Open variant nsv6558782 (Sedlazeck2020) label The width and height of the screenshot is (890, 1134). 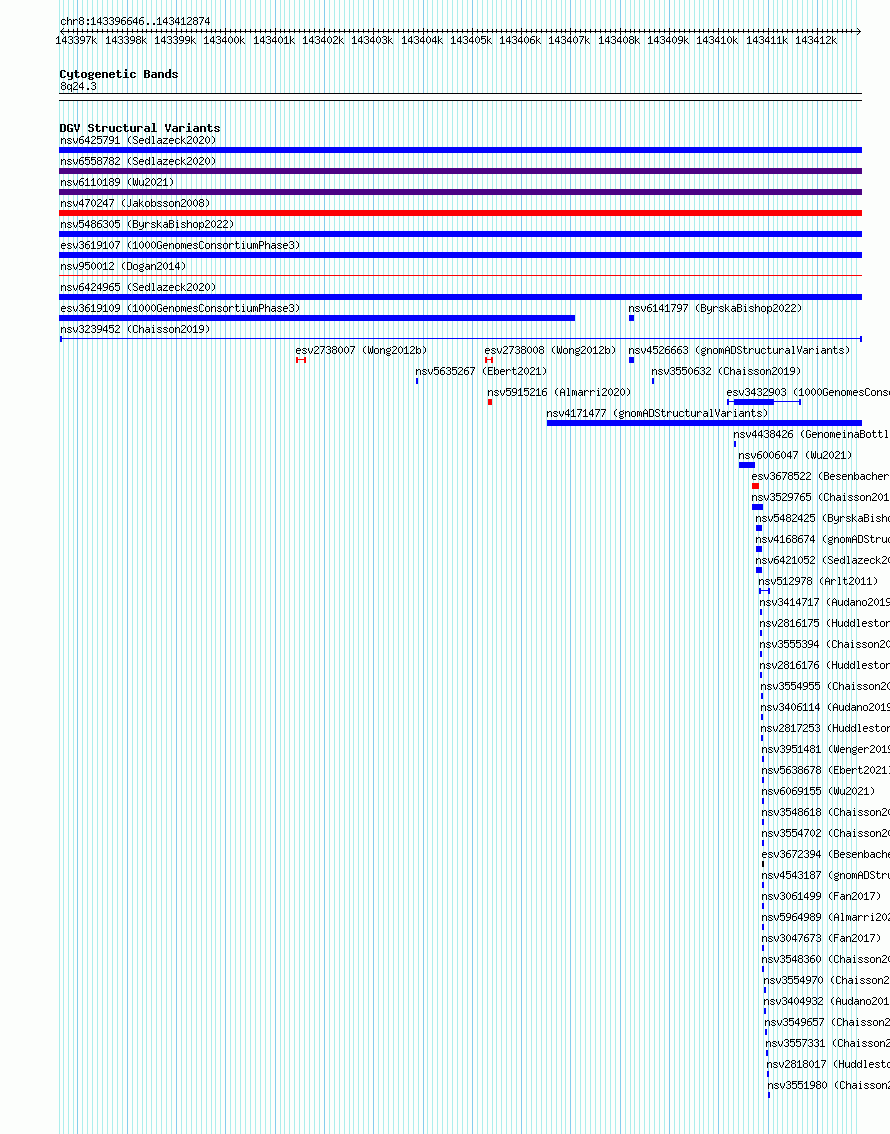pos(138,161)
